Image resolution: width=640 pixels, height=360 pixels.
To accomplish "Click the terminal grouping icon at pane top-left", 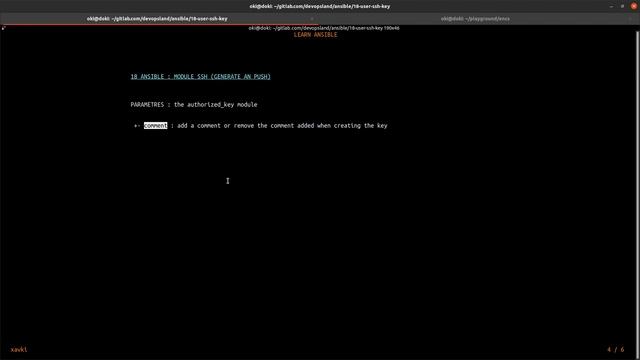I will pos(3,28).
